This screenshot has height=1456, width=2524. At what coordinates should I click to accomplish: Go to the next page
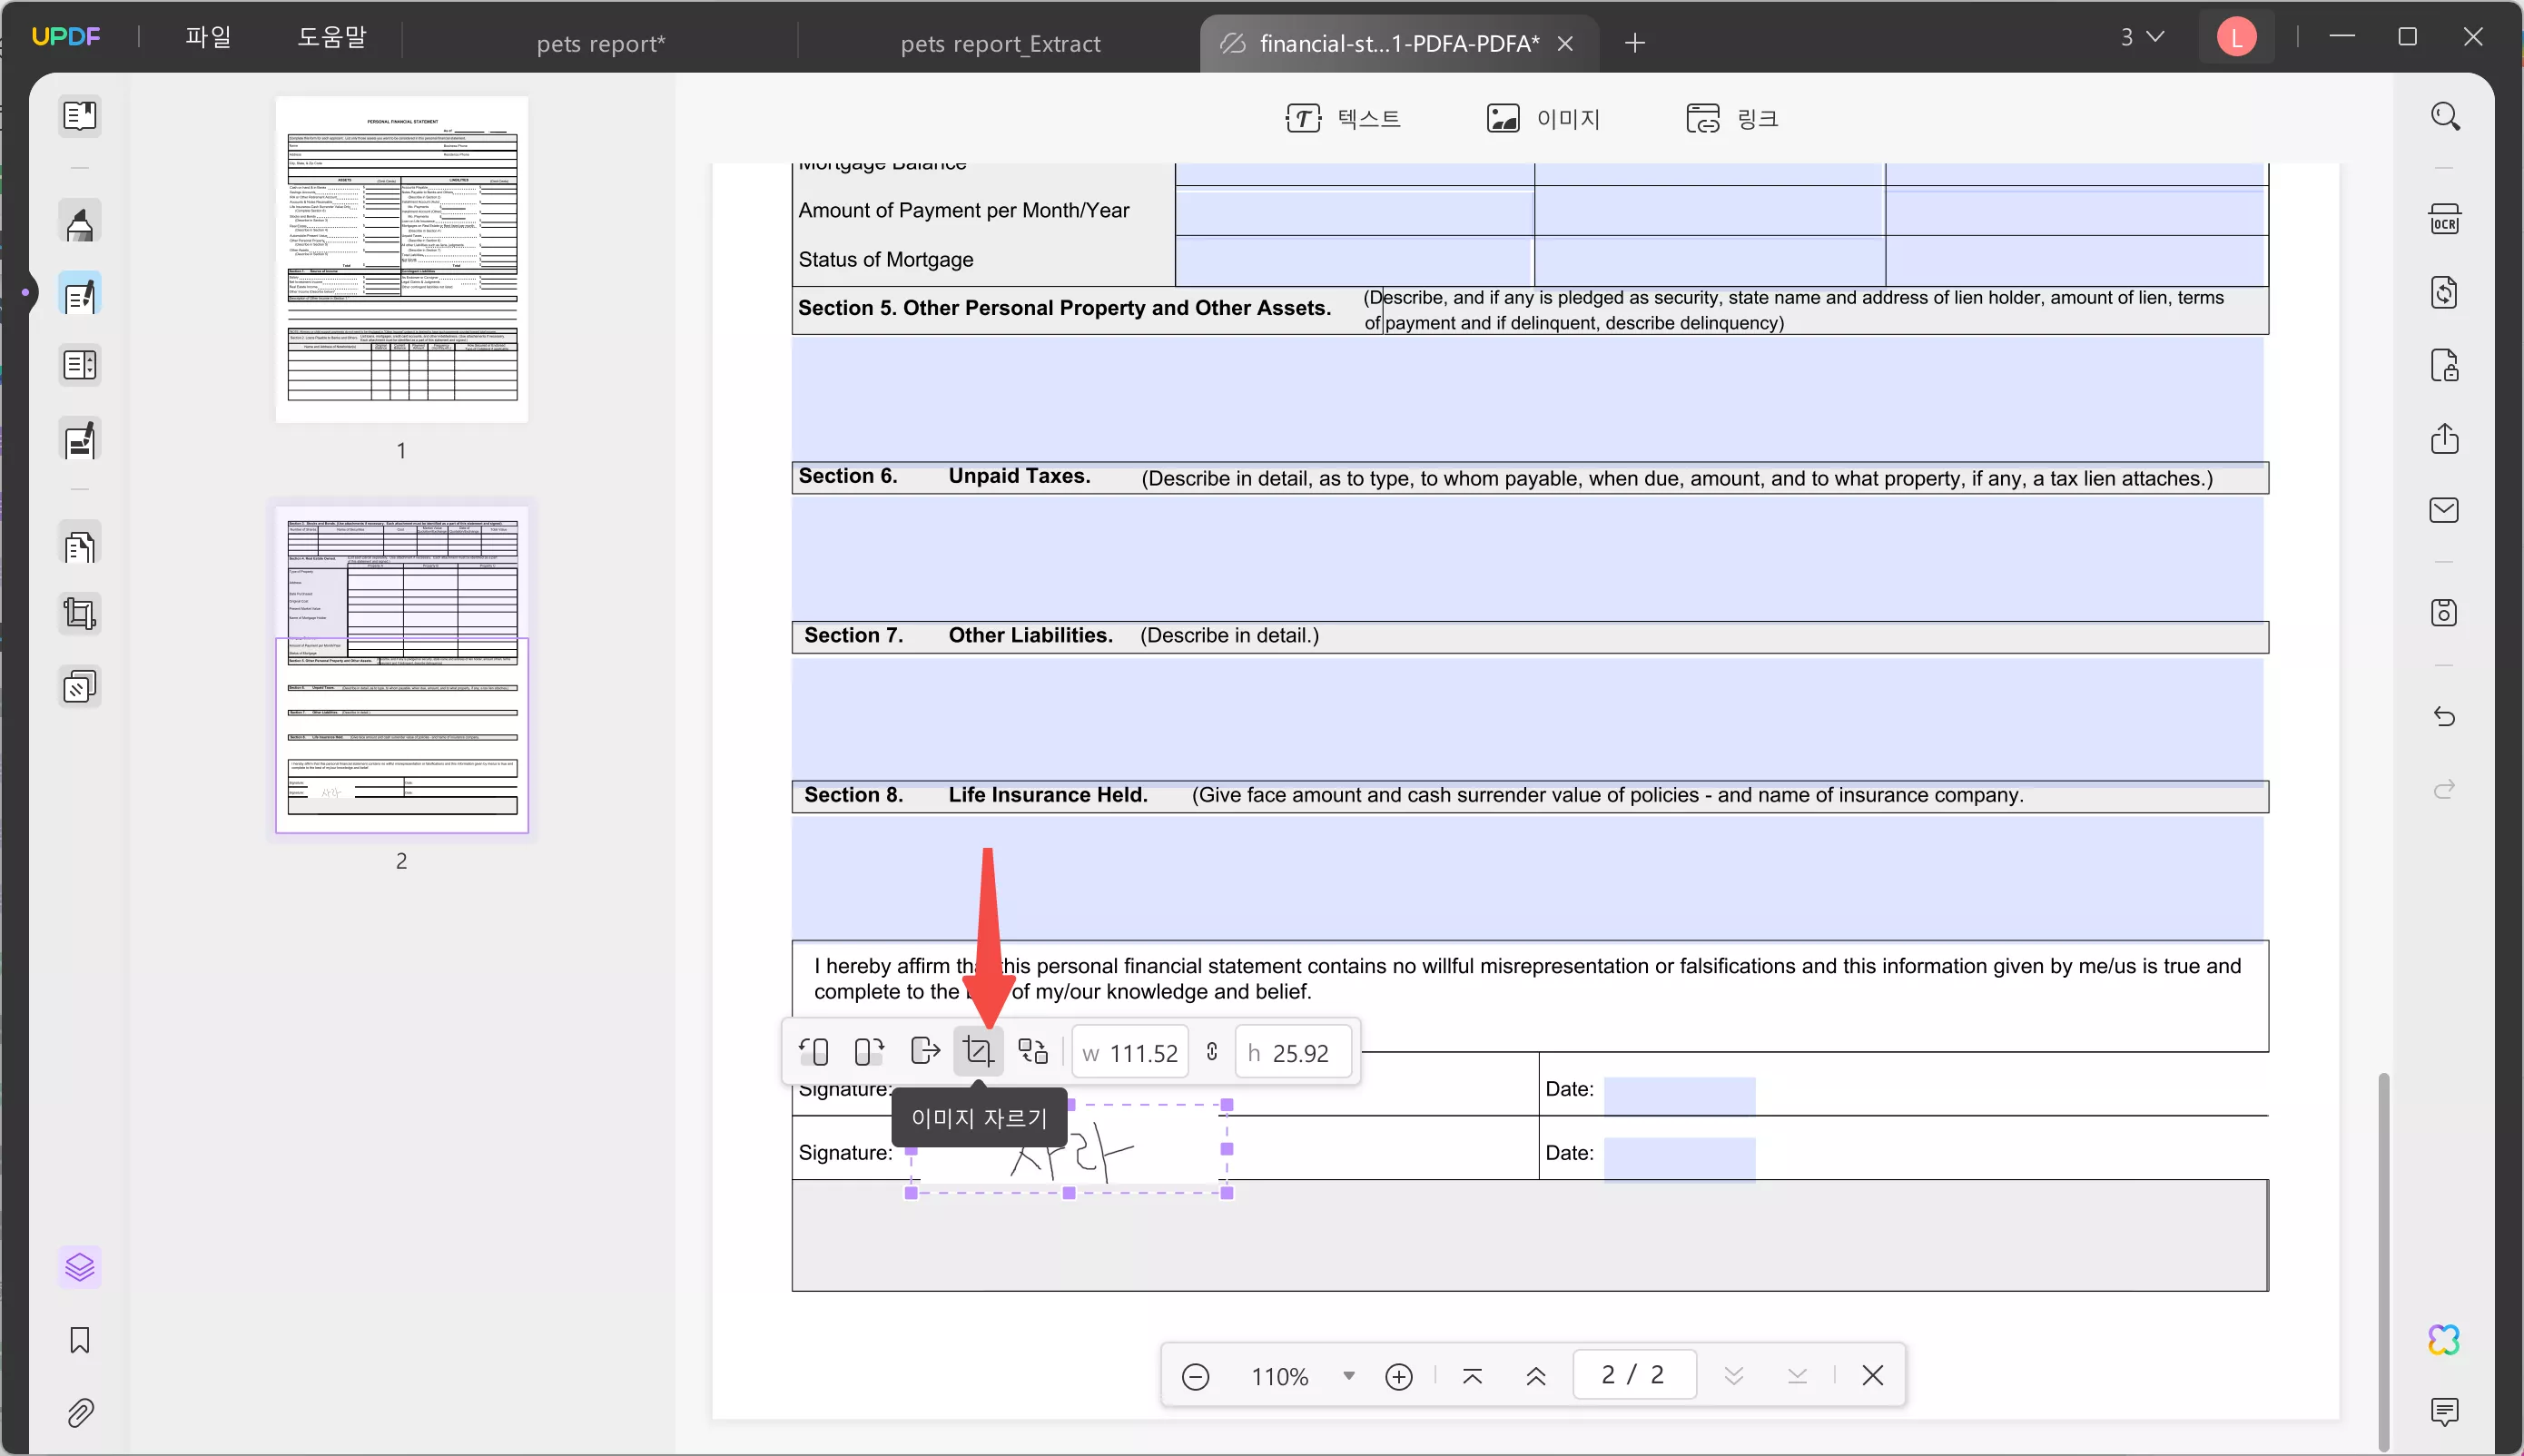coord(1734,1376)
